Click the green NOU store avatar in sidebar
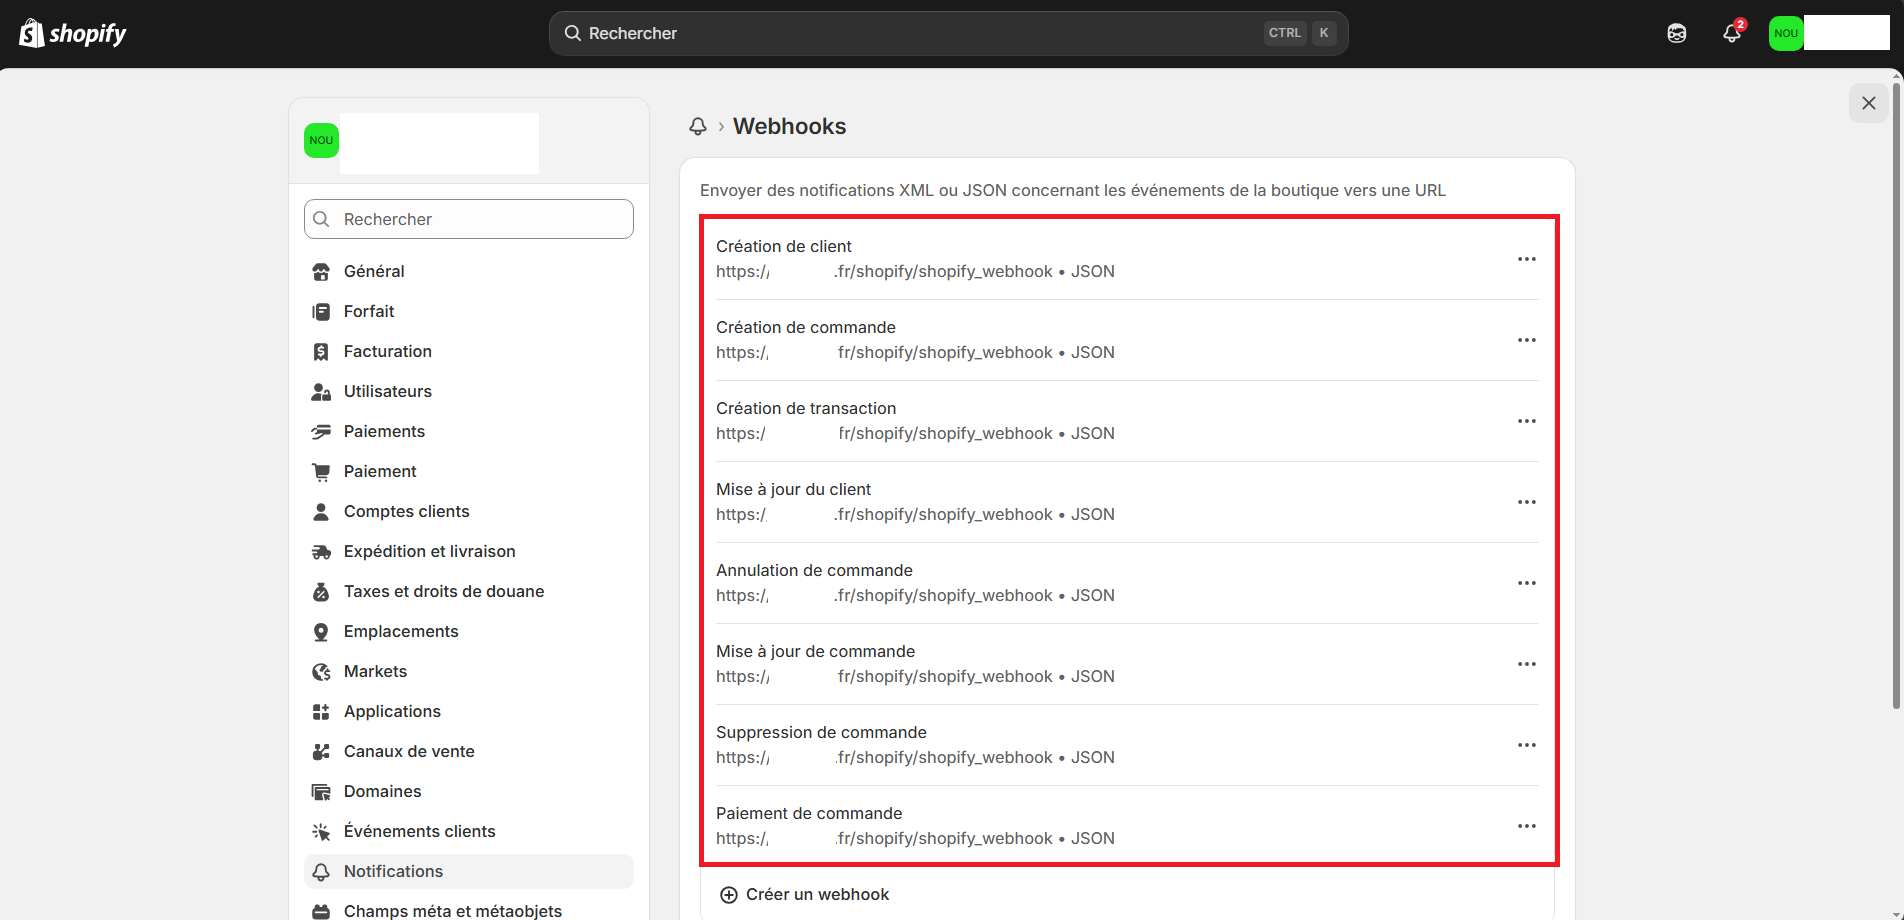This screenshot has width=1904, height=920. (x=321, y=141)
